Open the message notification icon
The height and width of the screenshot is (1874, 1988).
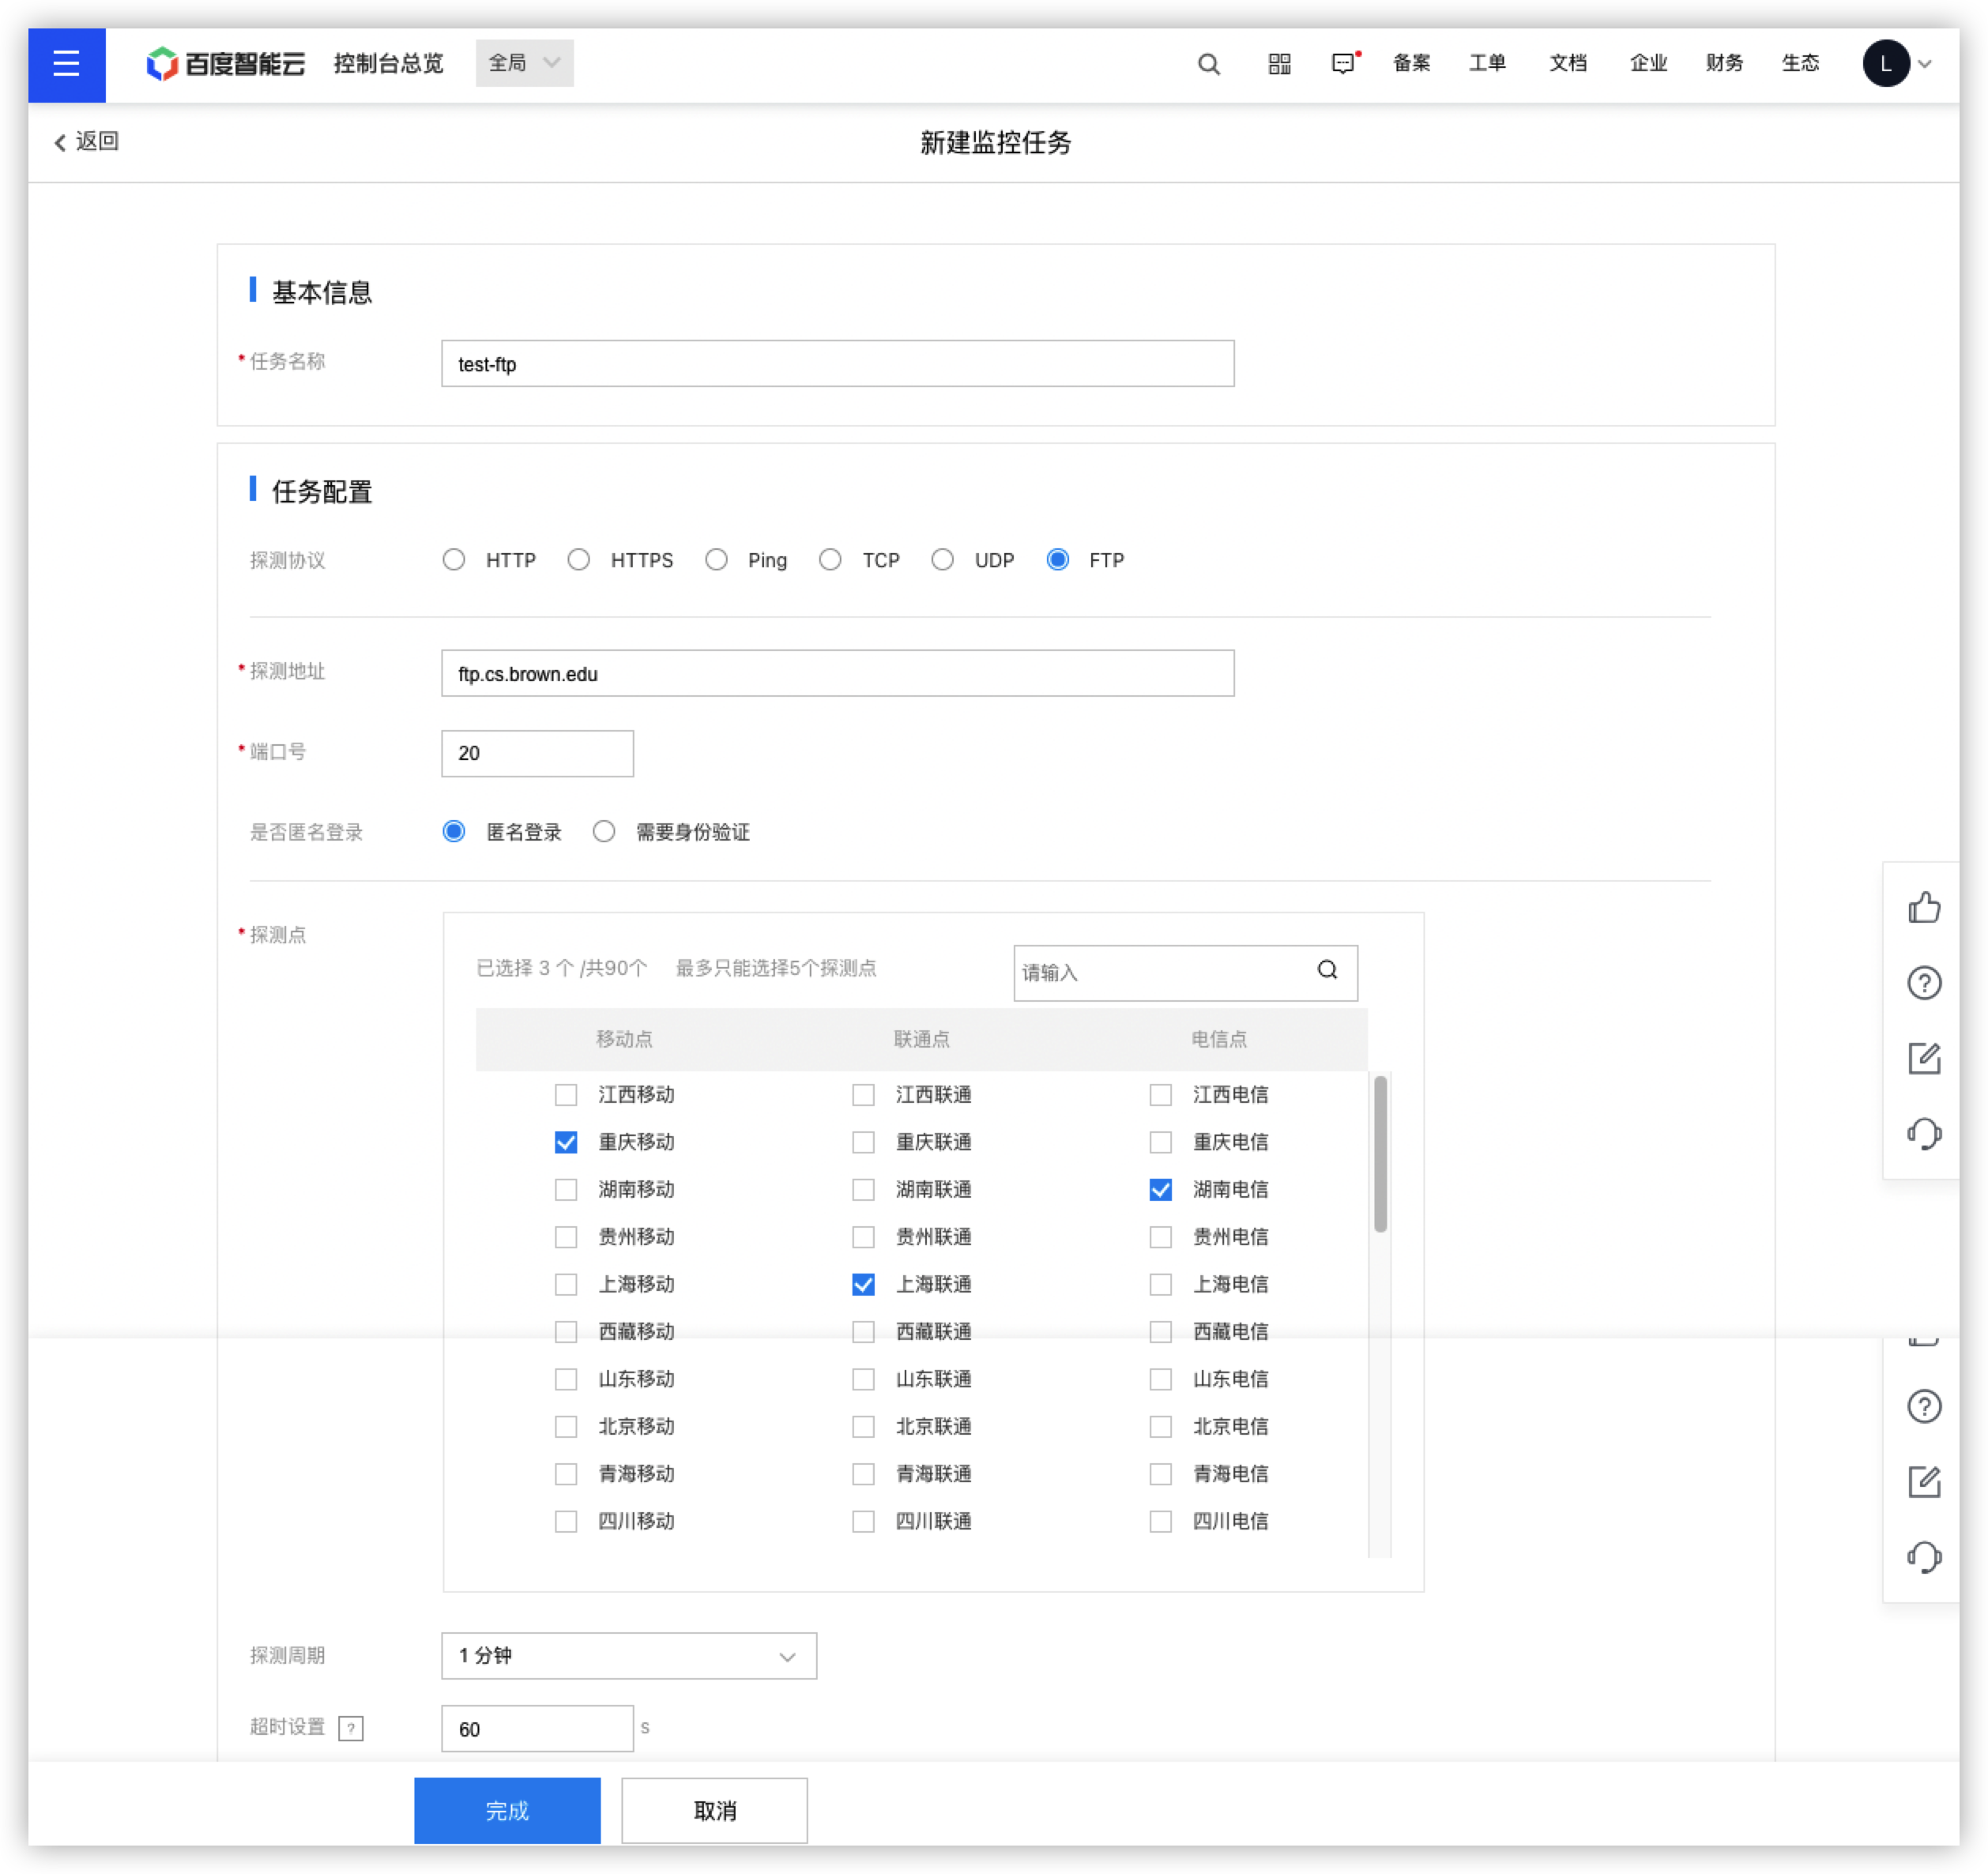pyautogui.click(x=1343, y=64)
